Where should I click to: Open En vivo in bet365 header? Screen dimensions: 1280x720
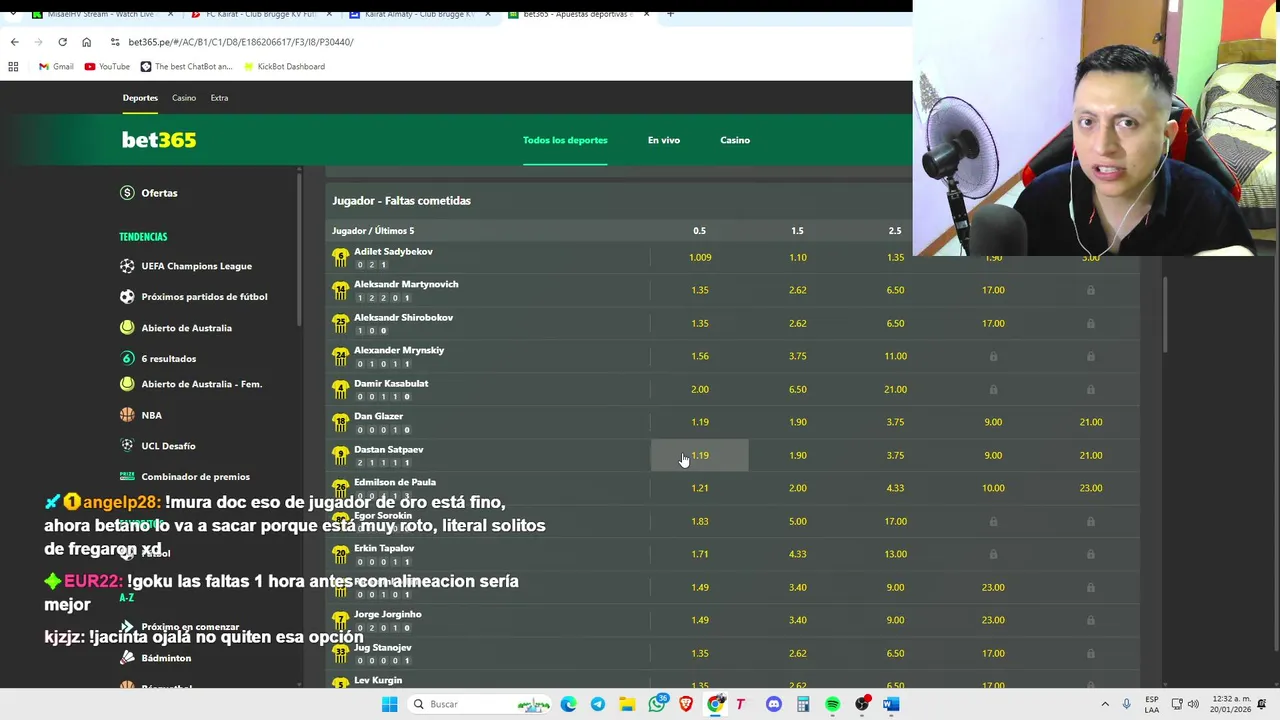[664, 140]
